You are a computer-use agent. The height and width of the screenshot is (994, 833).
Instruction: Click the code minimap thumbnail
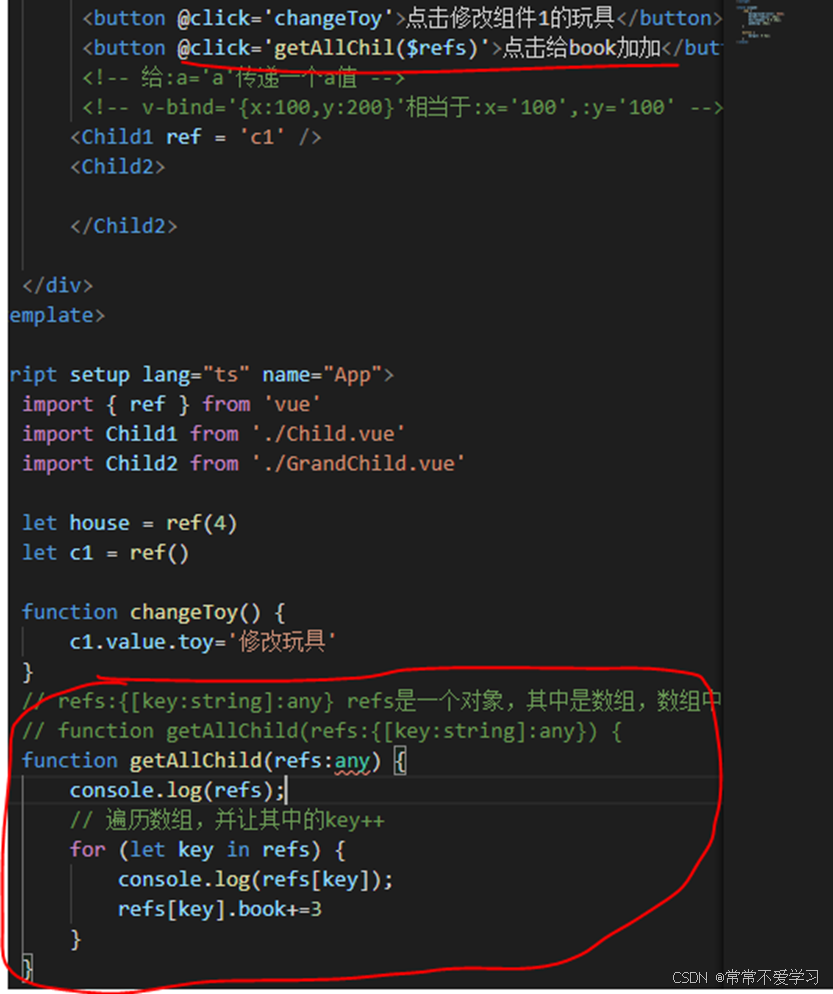coord(759,23)
